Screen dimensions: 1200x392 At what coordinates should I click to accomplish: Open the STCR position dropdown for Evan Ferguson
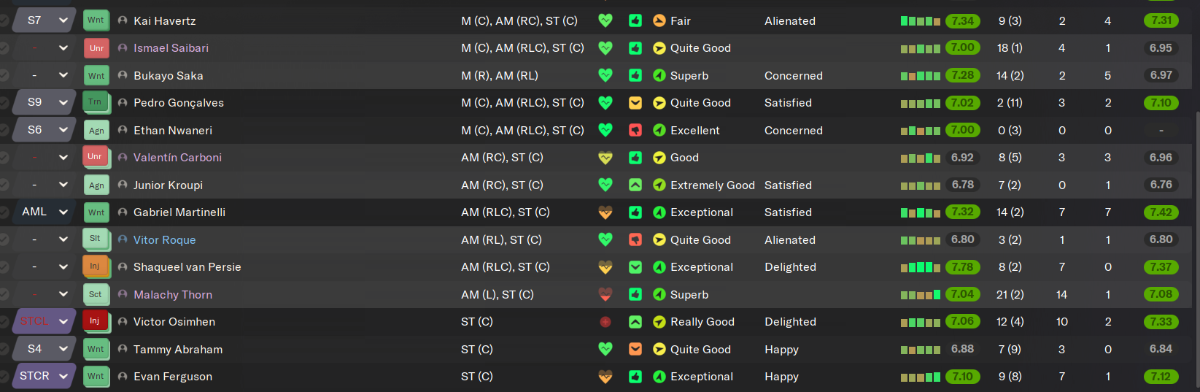pyautogui.click(x=45, y=377)
